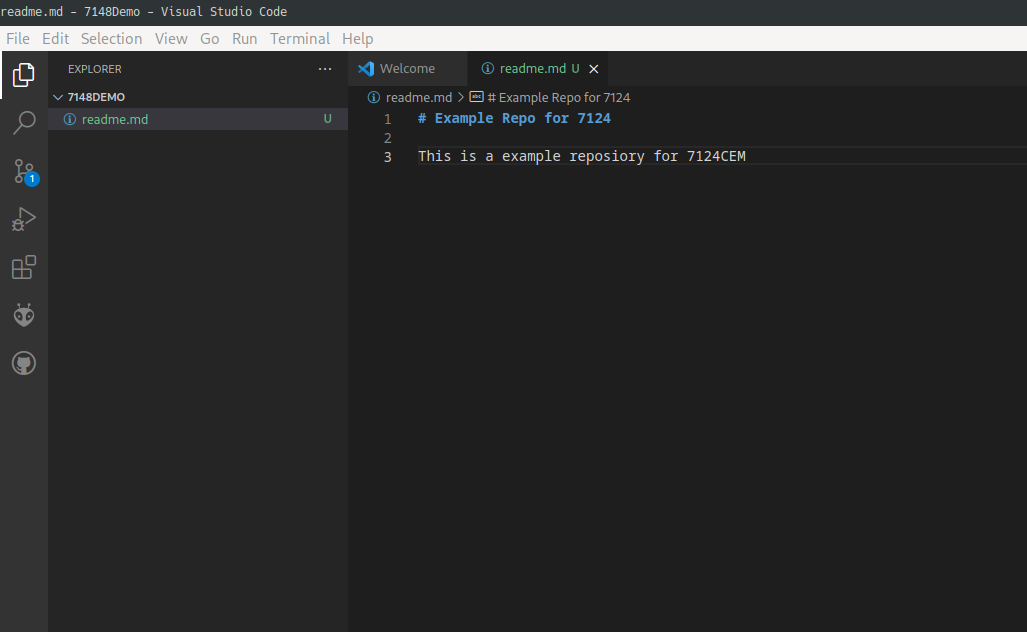Open the Extensions view icon
Image resolution: width=1027 pixels, height=632 pixels.
pos(24,267)
